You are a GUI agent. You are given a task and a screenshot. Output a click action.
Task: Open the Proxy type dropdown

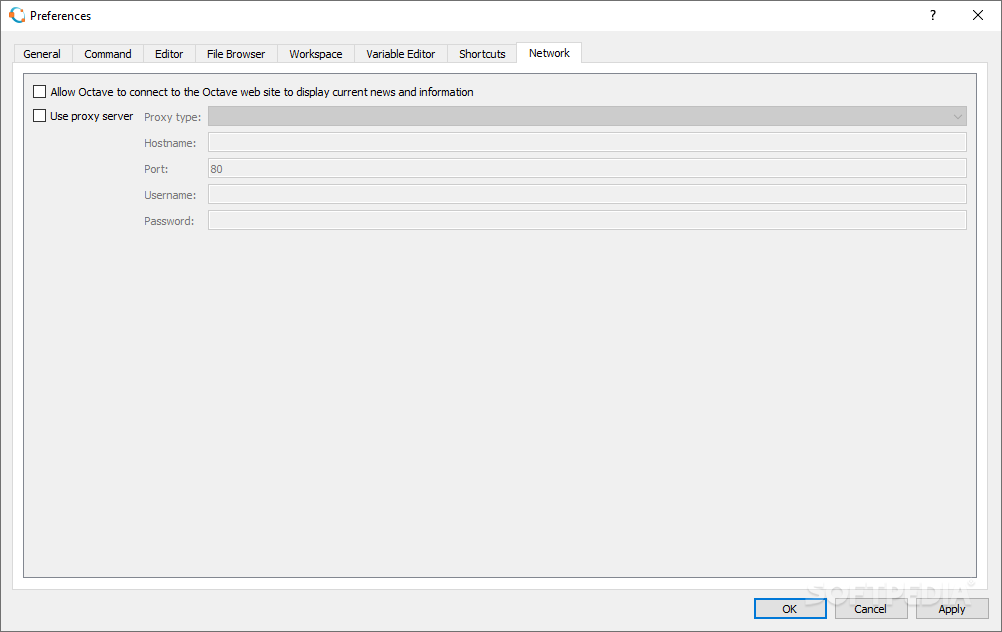(x=587, y=116)
